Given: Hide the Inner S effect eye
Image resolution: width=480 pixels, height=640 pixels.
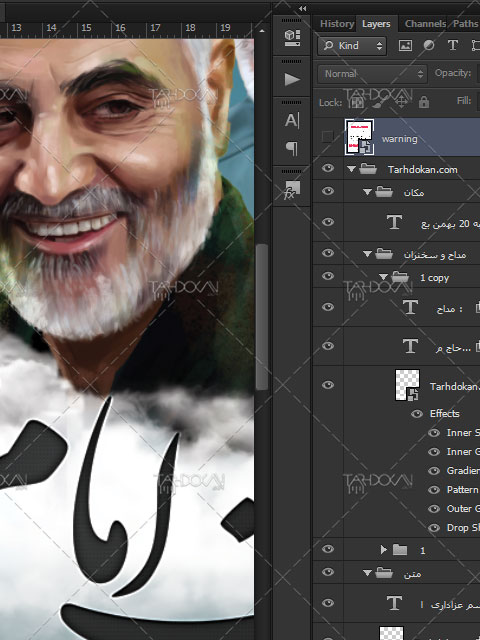Looking at the screenshot, I should [x=434, y=433].
